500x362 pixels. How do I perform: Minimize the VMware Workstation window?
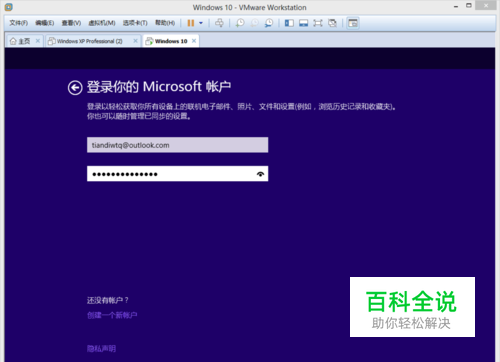pyautogui.click(x=456, y=7)
